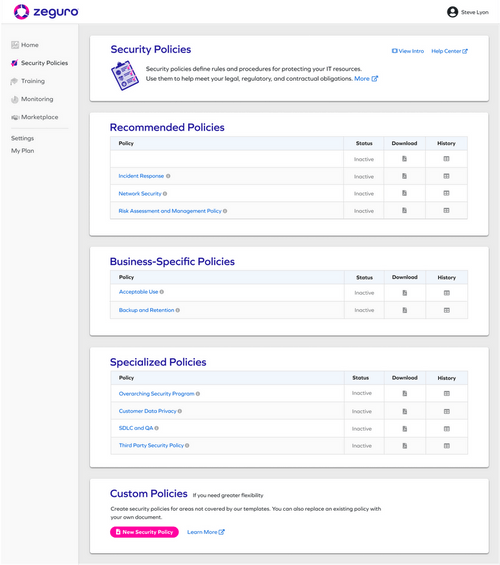Show info tooltip for Overarching Security Program

pyautogui.click(x=198, y=394)
